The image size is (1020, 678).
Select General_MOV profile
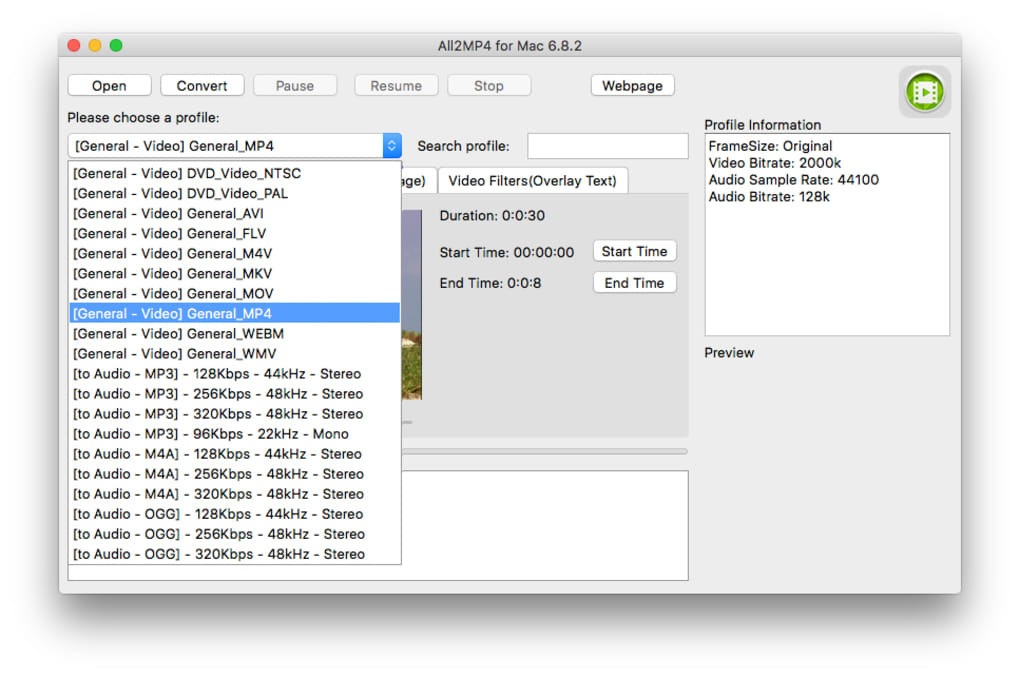click(234, 293)
